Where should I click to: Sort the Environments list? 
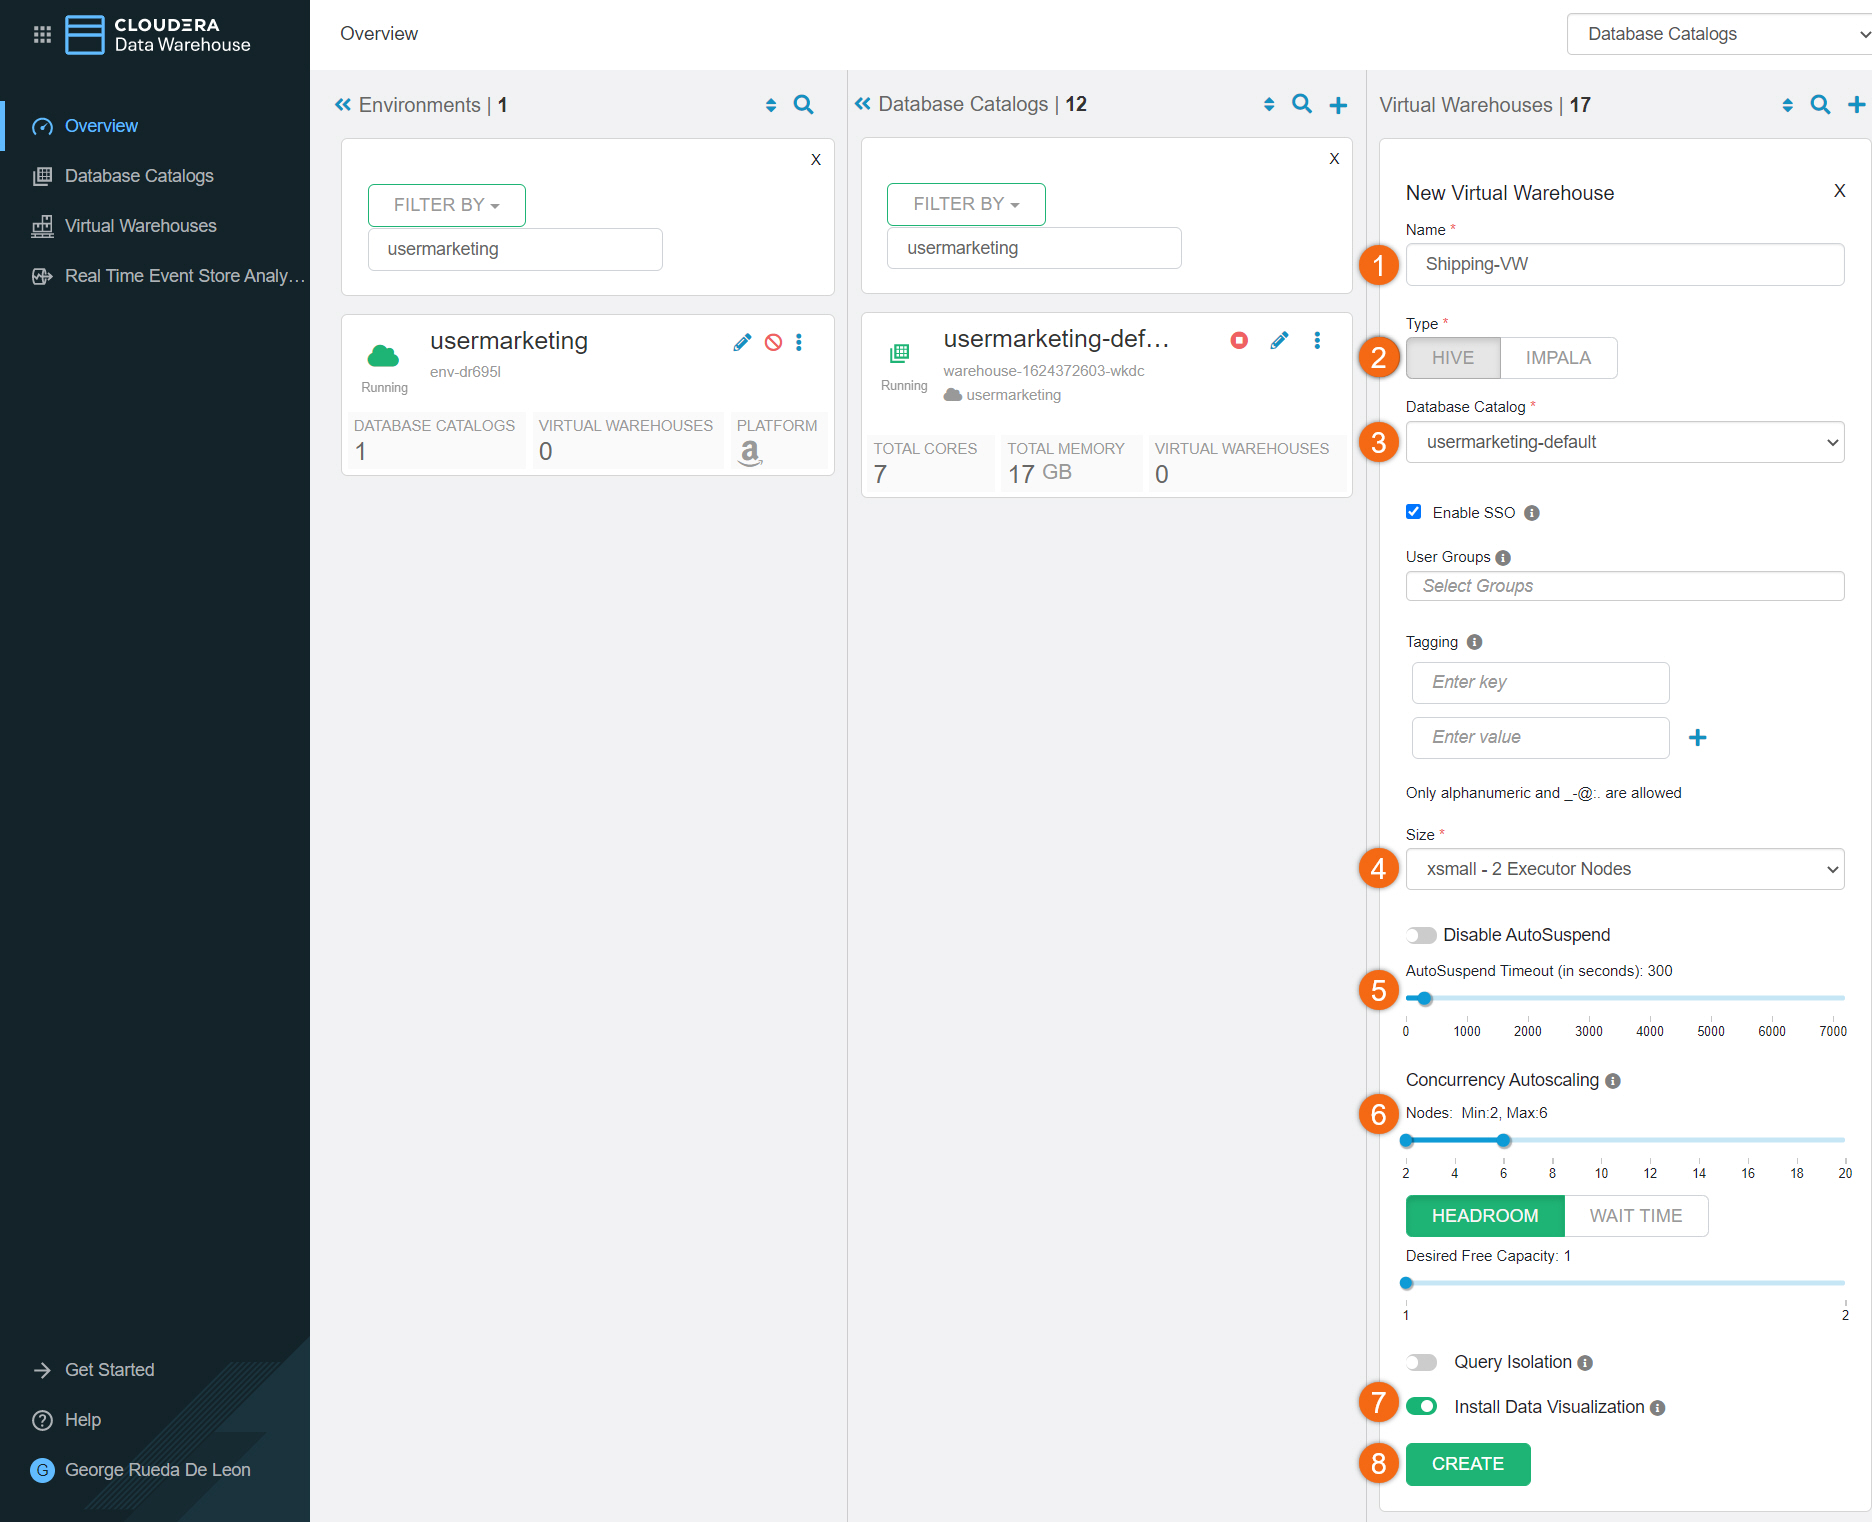point(771,105)
